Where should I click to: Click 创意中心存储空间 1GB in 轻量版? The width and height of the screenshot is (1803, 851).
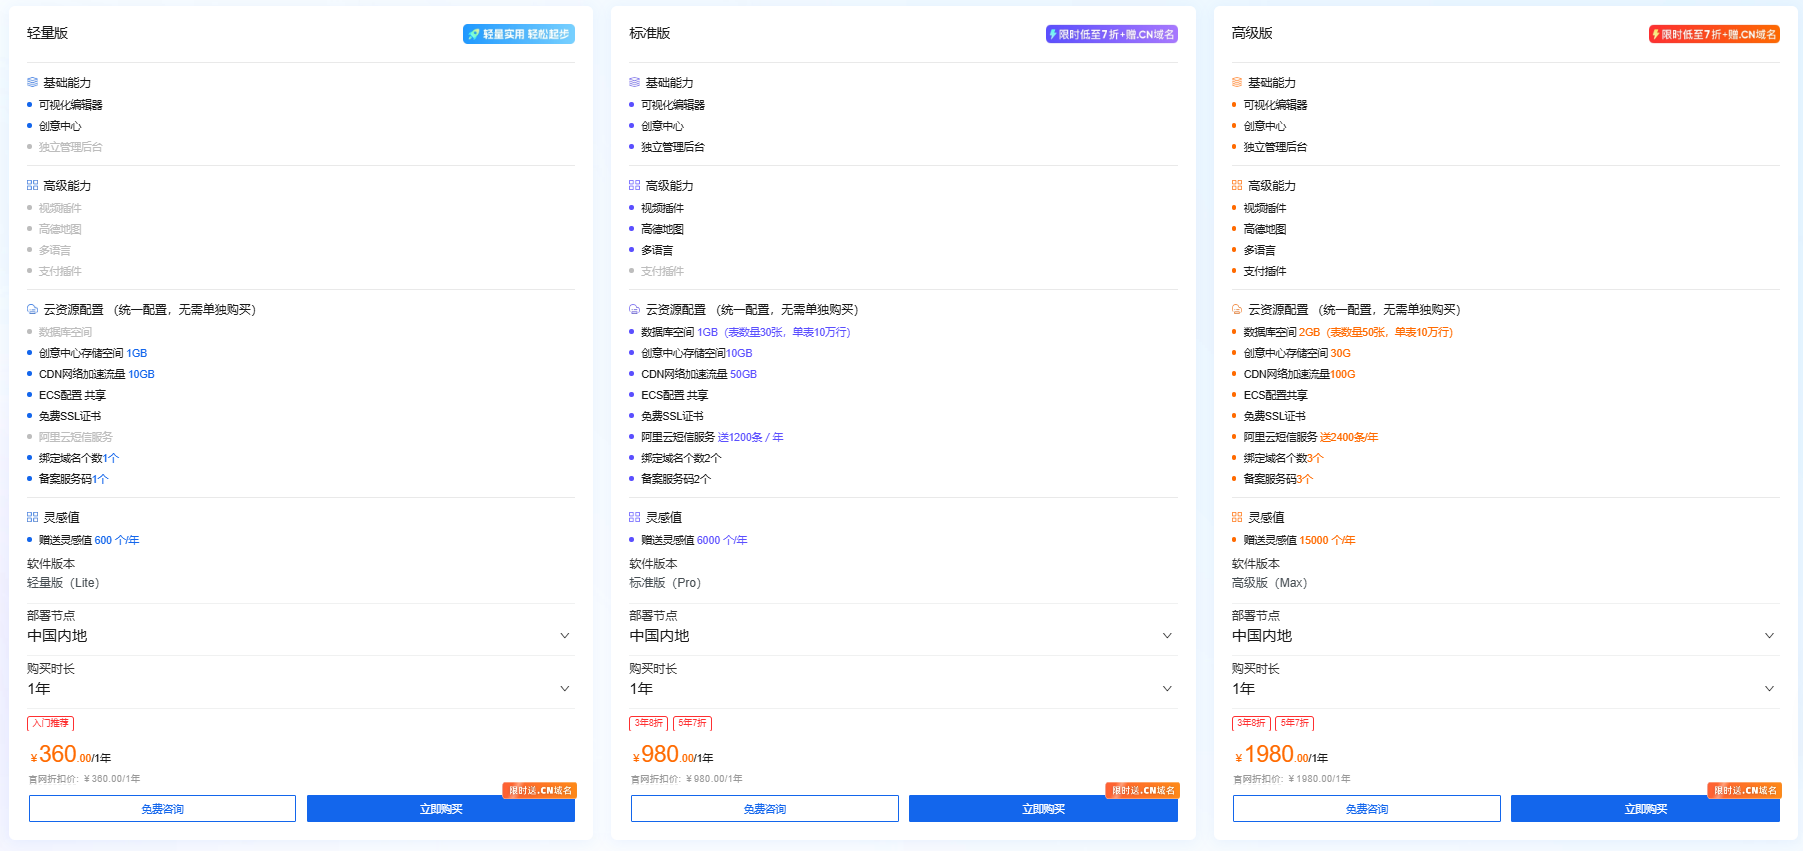click(93, 353)
